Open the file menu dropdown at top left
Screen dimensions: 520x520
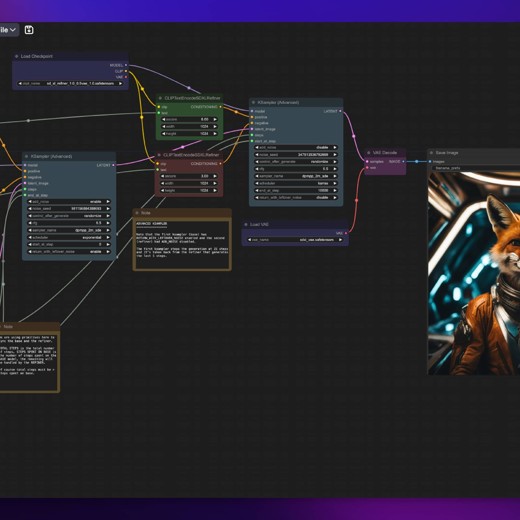tap(8, 30)
